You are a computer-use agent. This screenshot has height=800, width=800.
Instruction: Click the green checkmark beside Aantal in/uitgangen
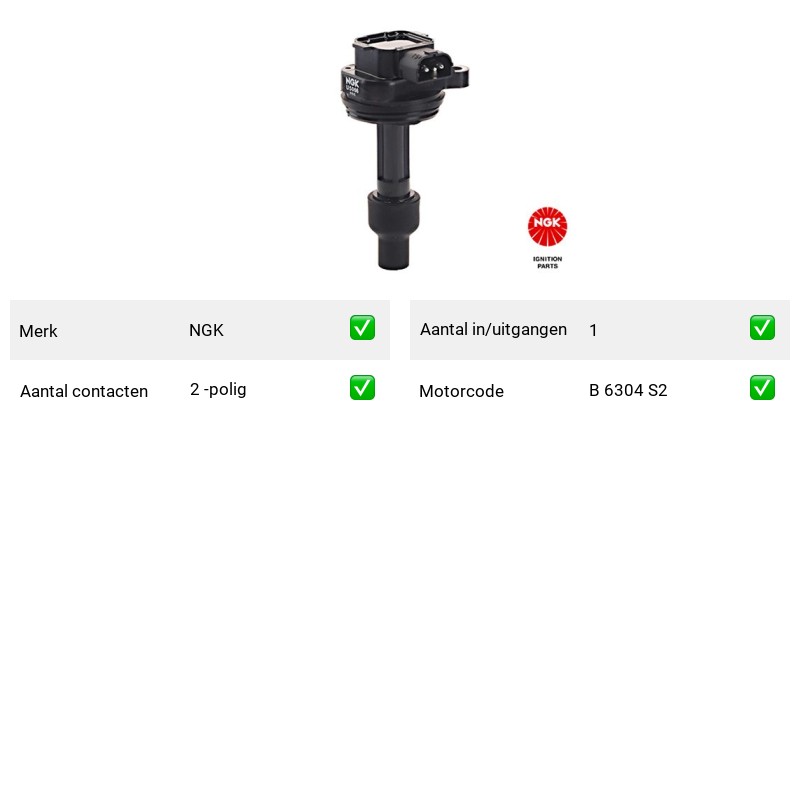(x=762, y=328)
